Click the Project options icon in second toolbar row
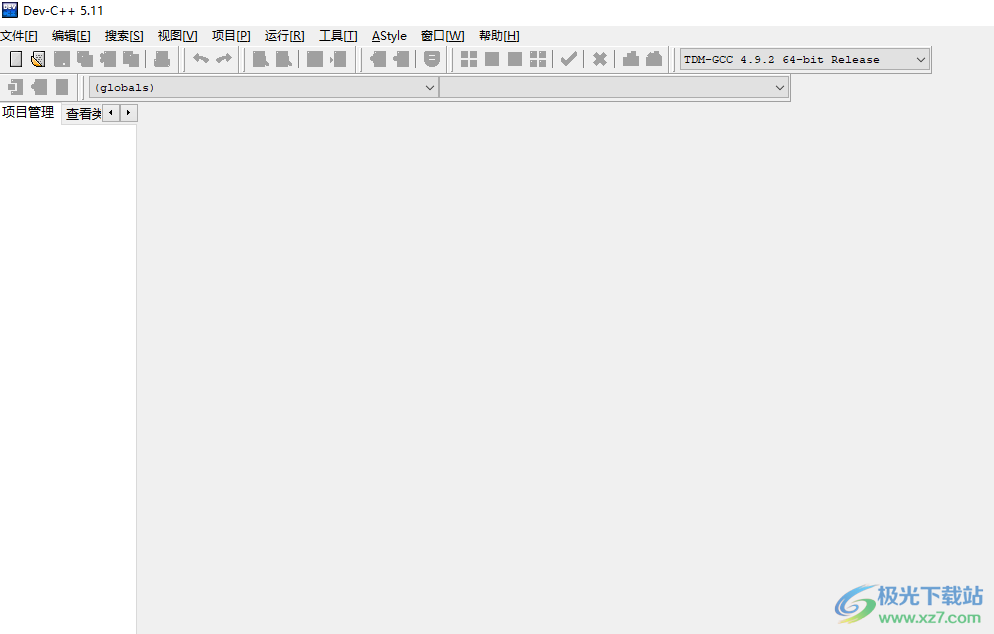 click(61, 87)
